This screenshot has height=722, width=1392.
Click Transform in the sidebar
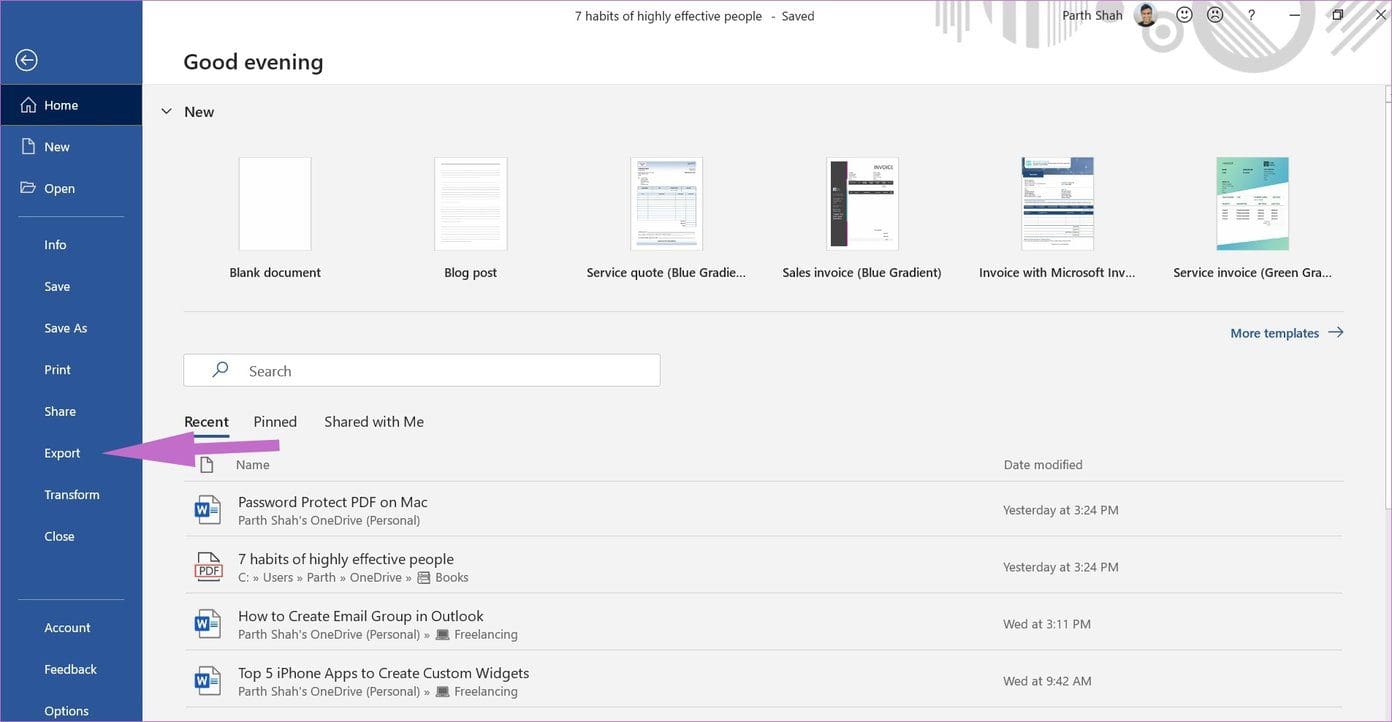71,495
